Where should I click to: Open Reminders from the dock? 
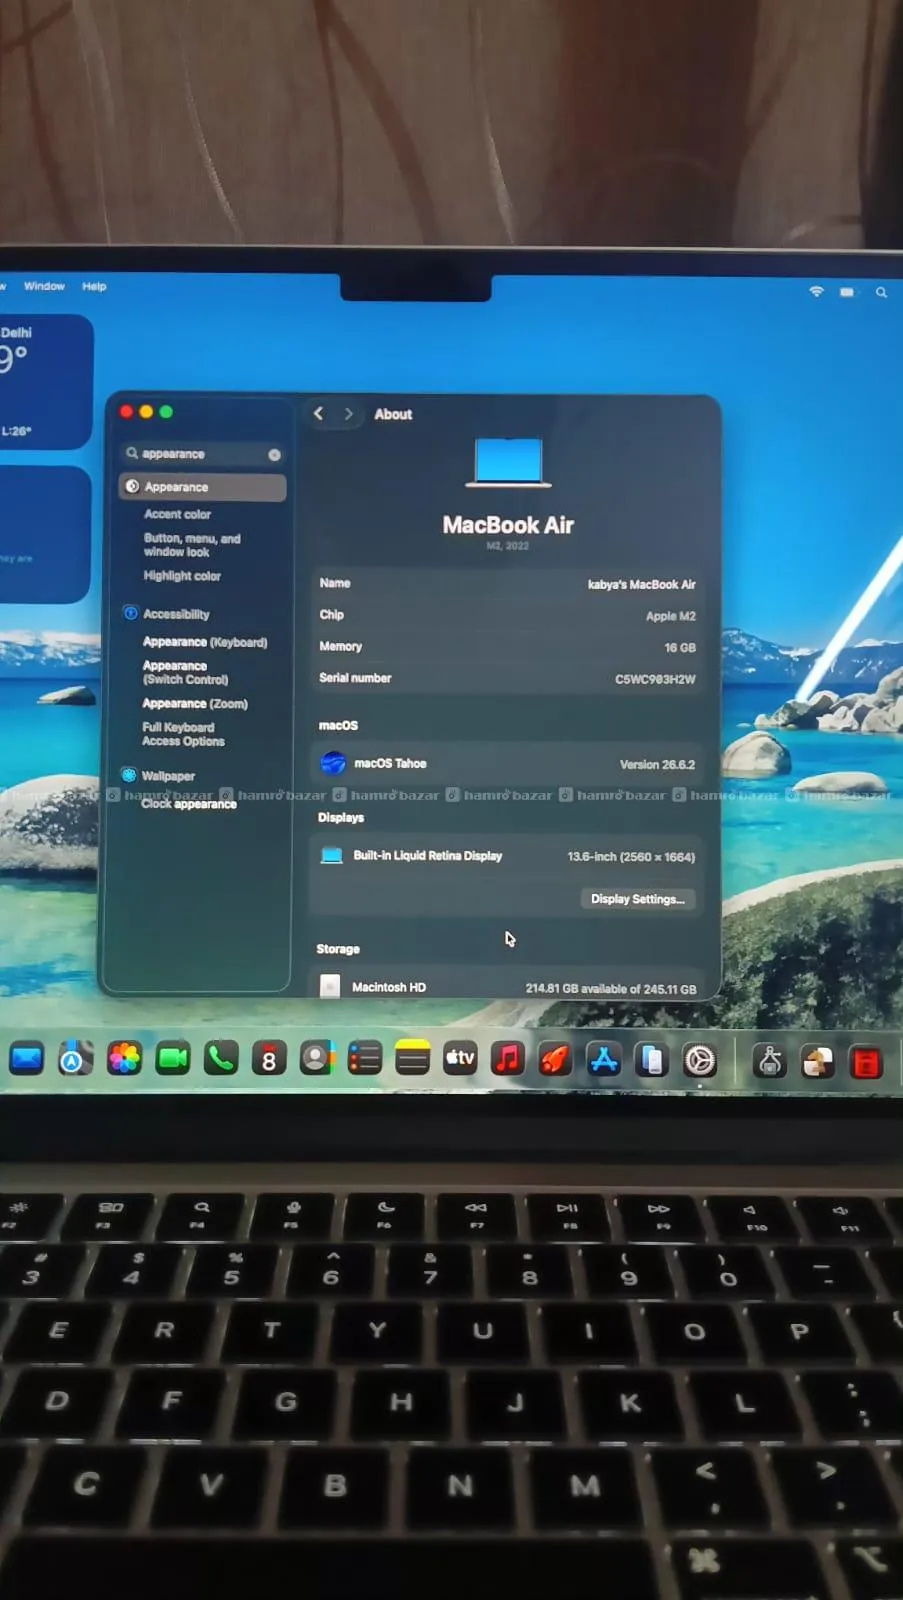[x=364, y=1058]
